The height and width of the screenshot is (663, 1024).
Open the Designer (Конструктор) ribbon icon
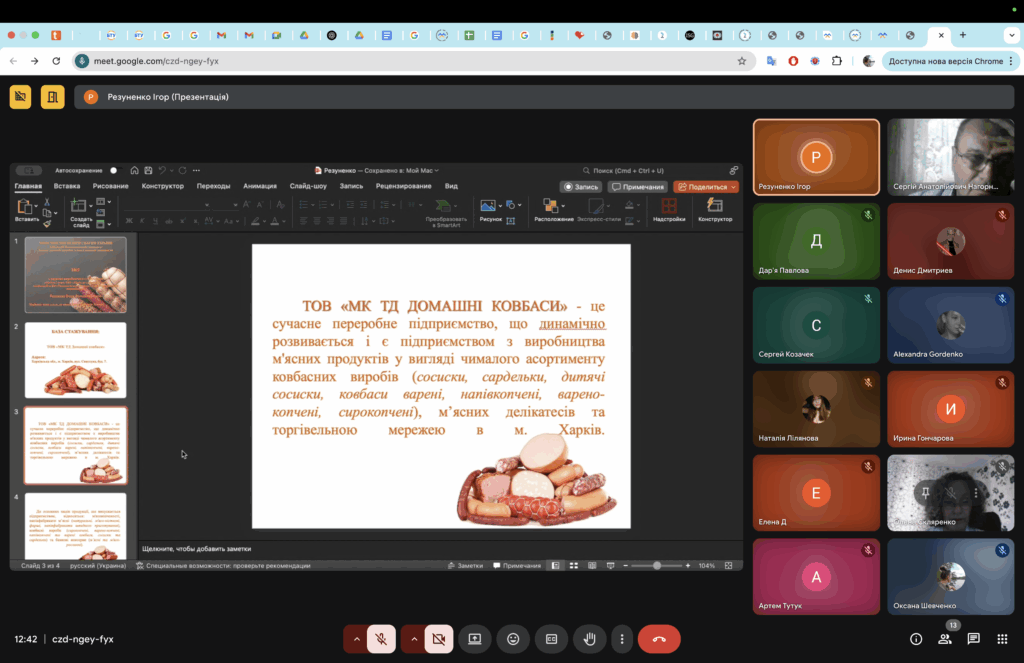pos(715,206)
